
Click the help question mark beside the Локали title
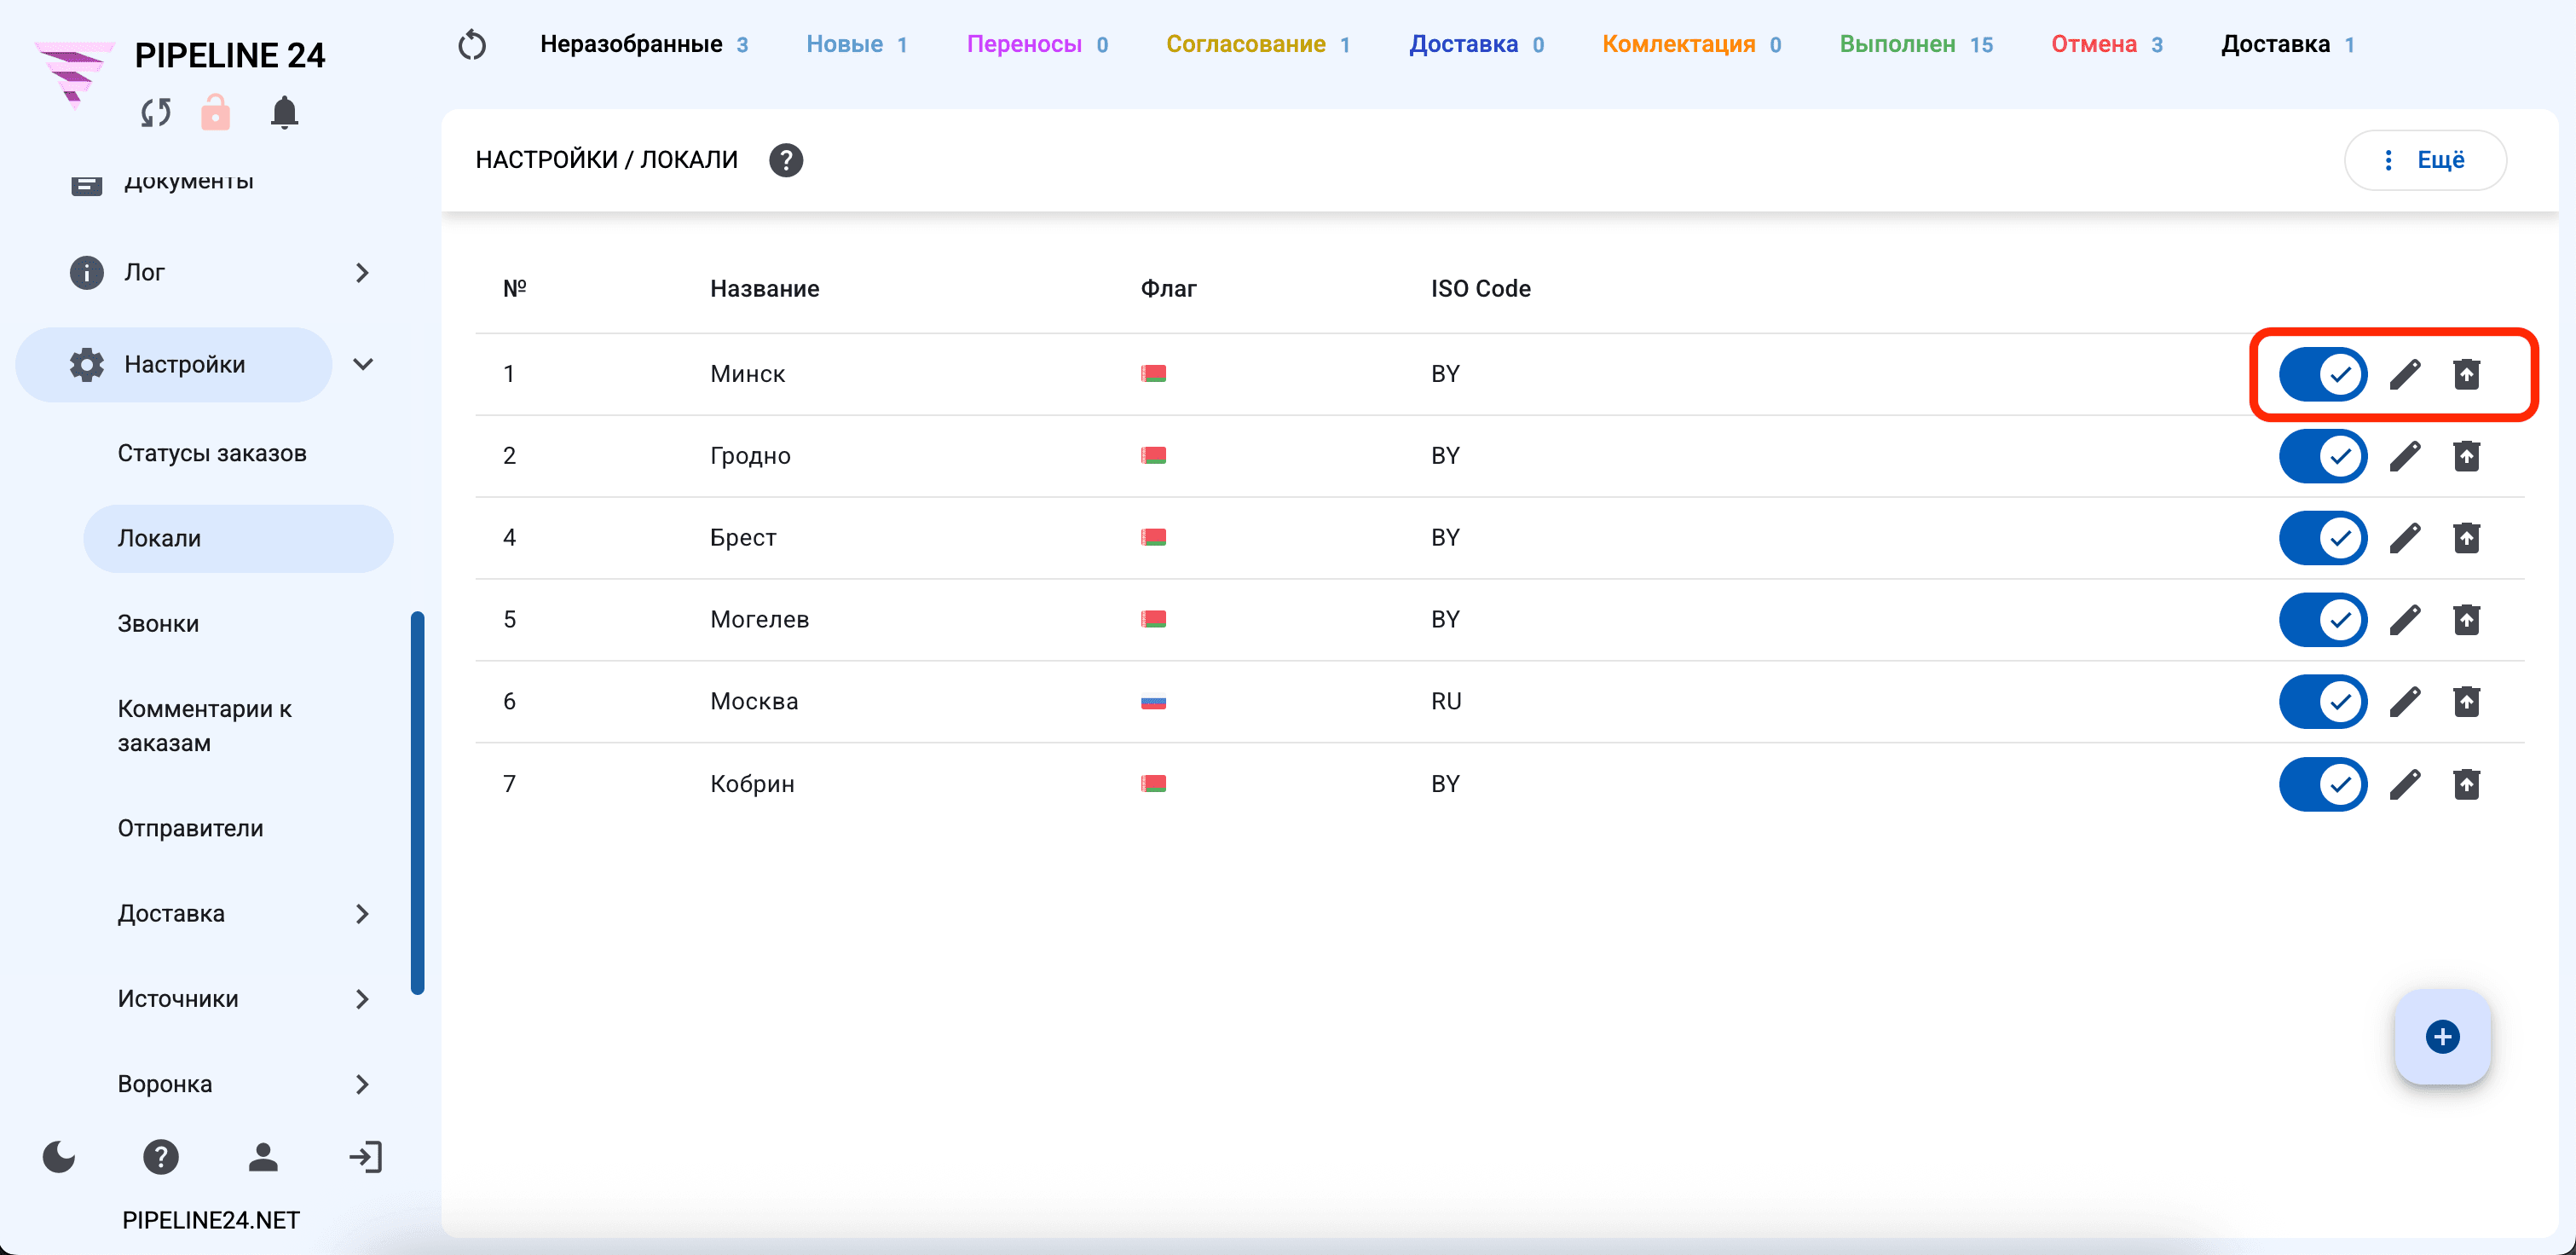click(x=786, y=160)
